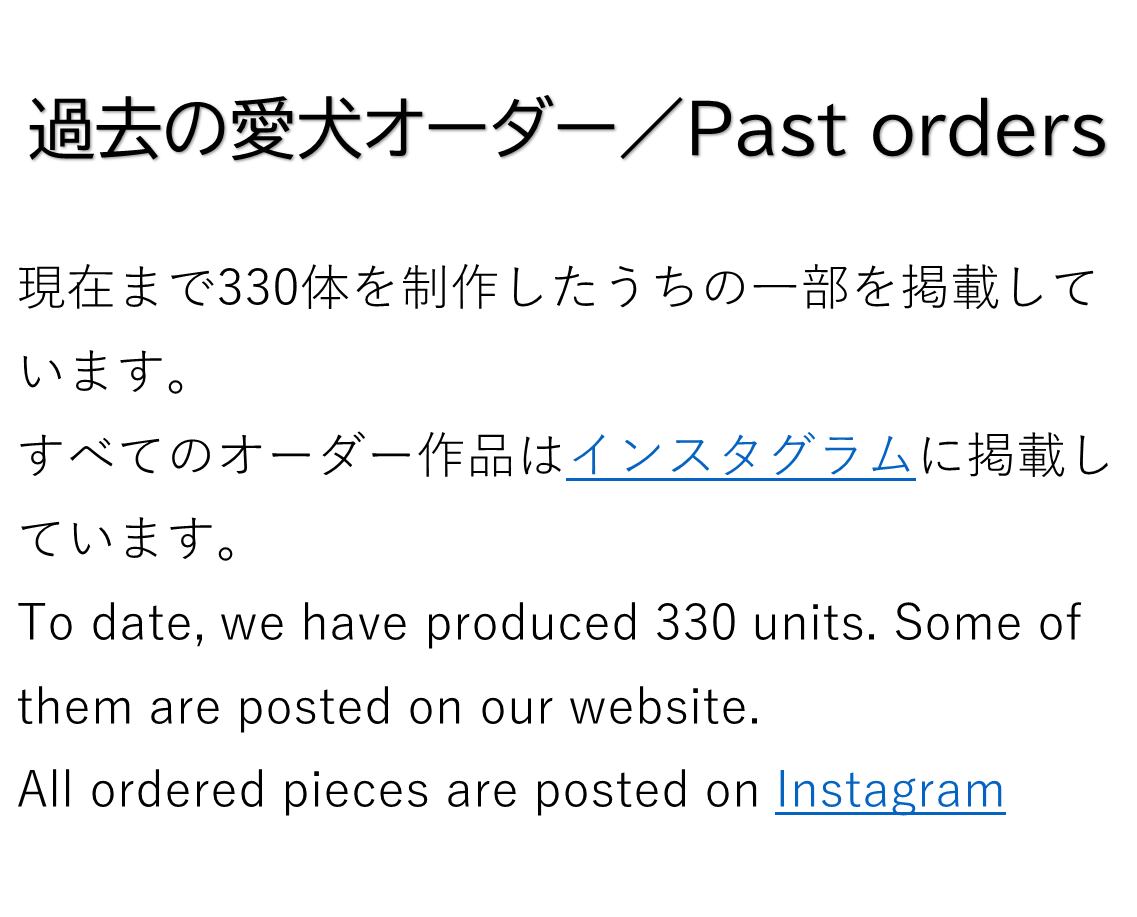Select 愛犬 in the page heading
This screenshot has width=1137, height=917.
[x=297, y=130]
